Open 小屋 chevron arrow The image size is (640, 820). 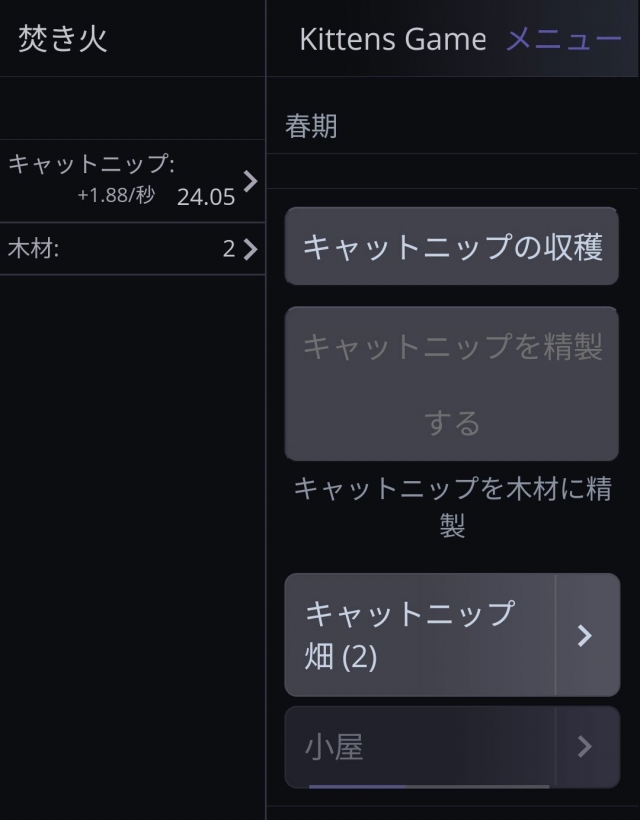(586, 746)
